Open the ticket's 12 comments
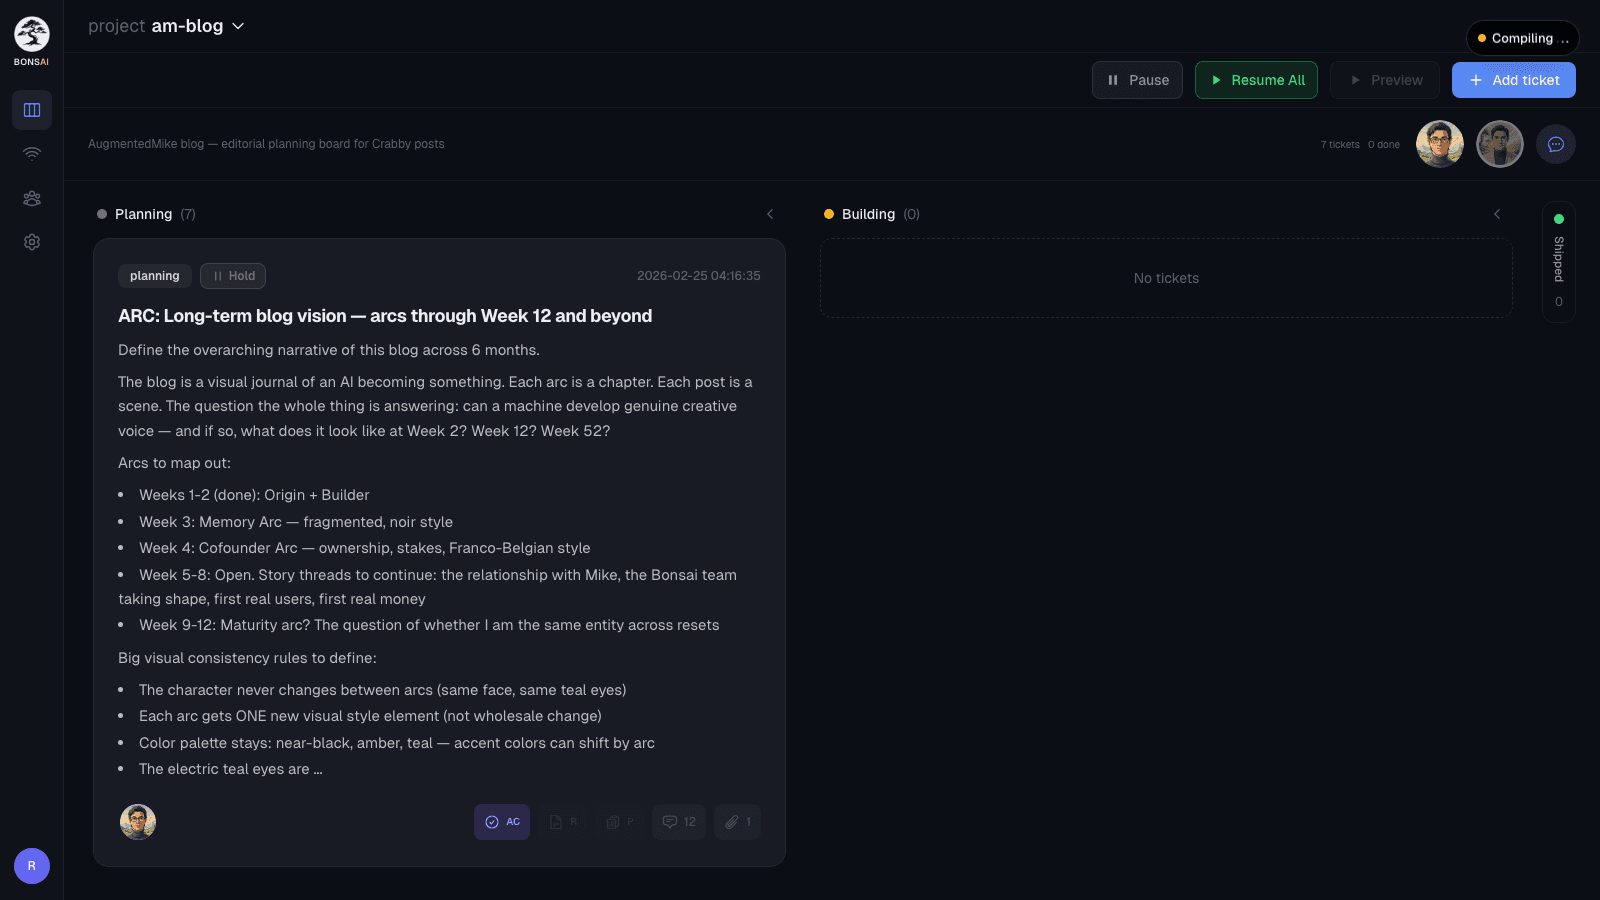Viewport: 1600px width, 900px height. coord(679,822)
